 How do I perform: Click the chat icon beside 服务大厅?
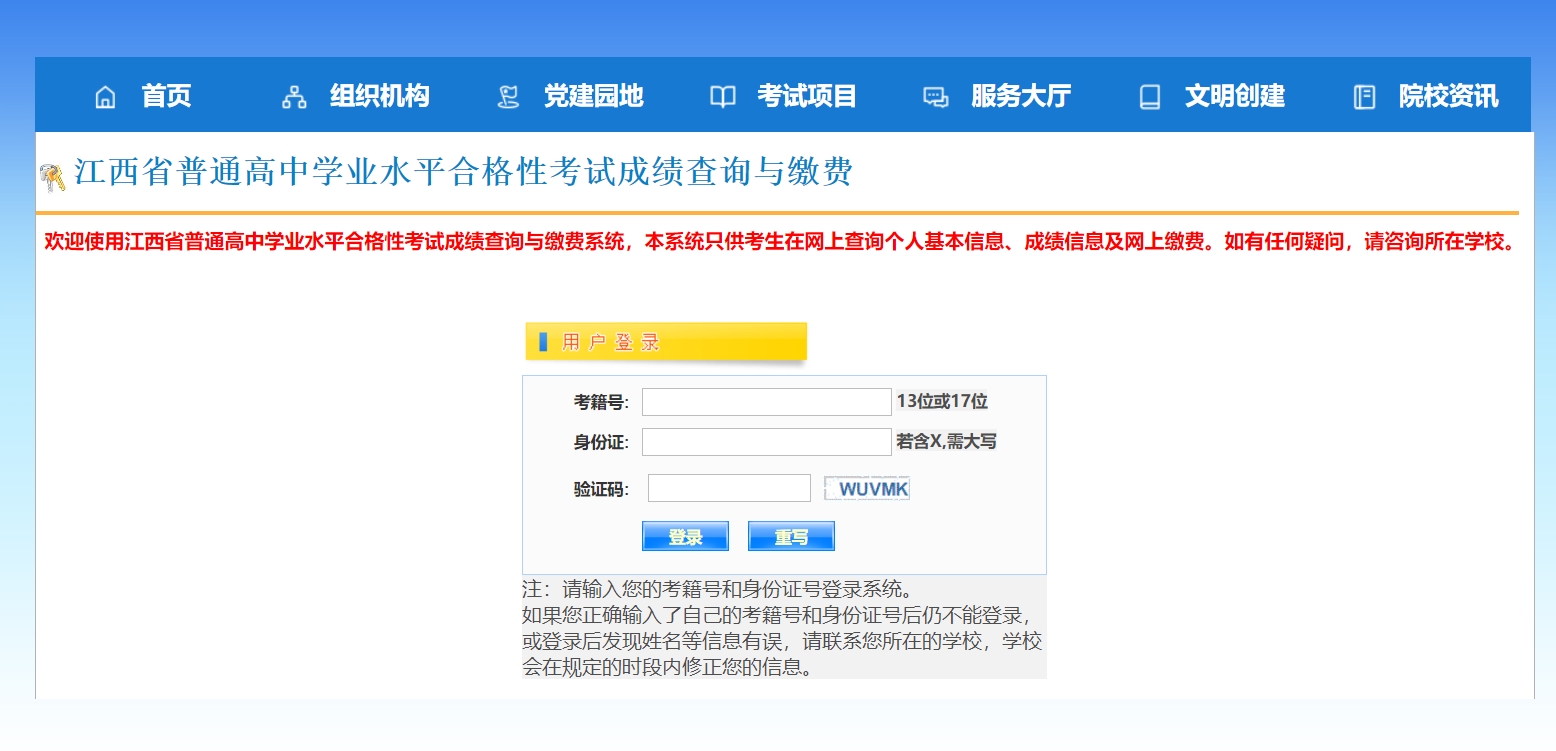point(935,97)
